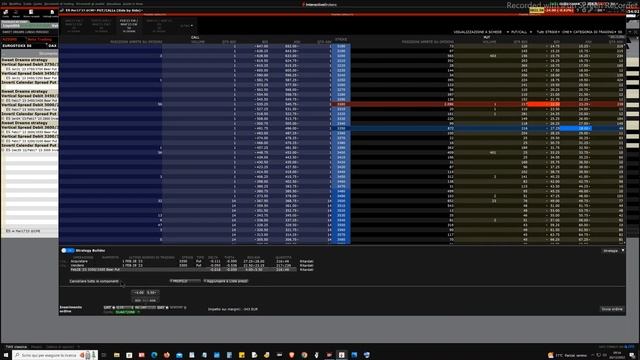
Task: Click the fourth TWS toolbar document icon
Action: [x=51, y=13]
